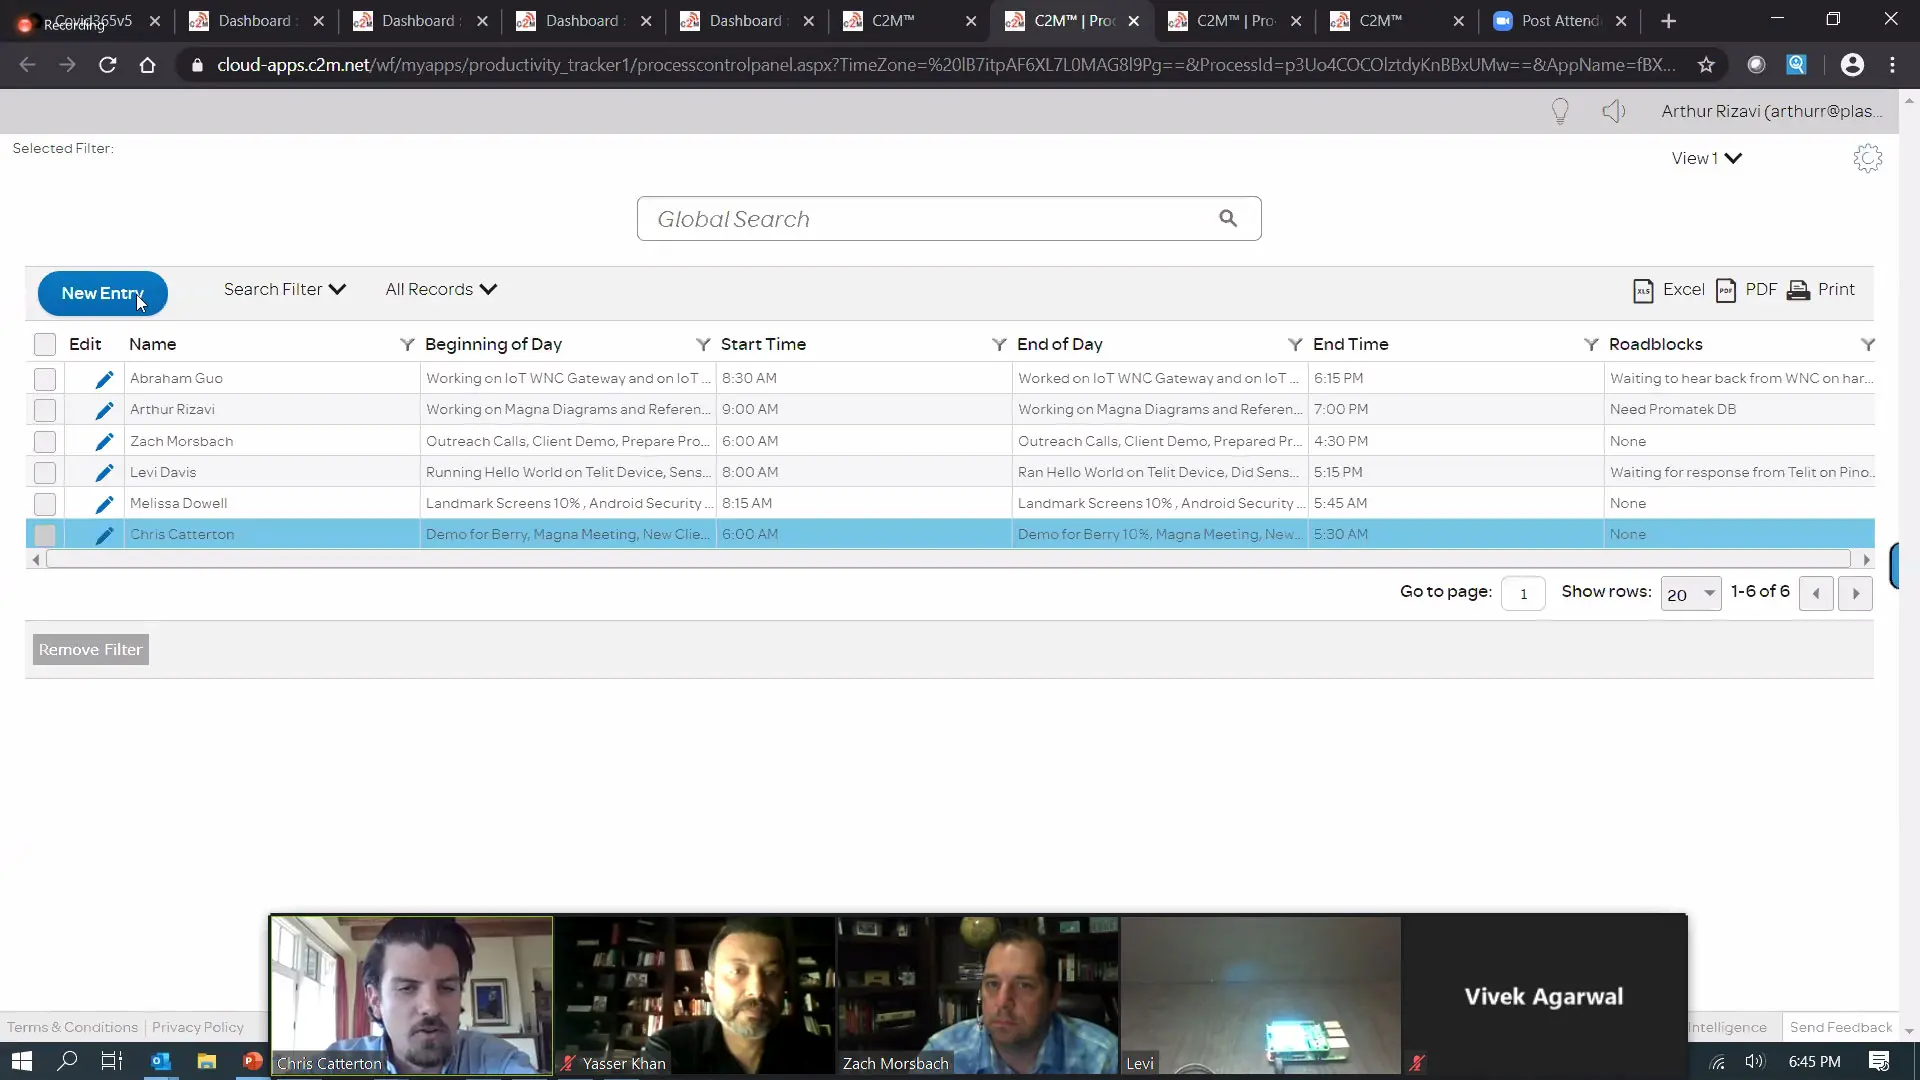Click the megaphone announcements icon
1920x1080 pixels.
tap(1613, 111)
